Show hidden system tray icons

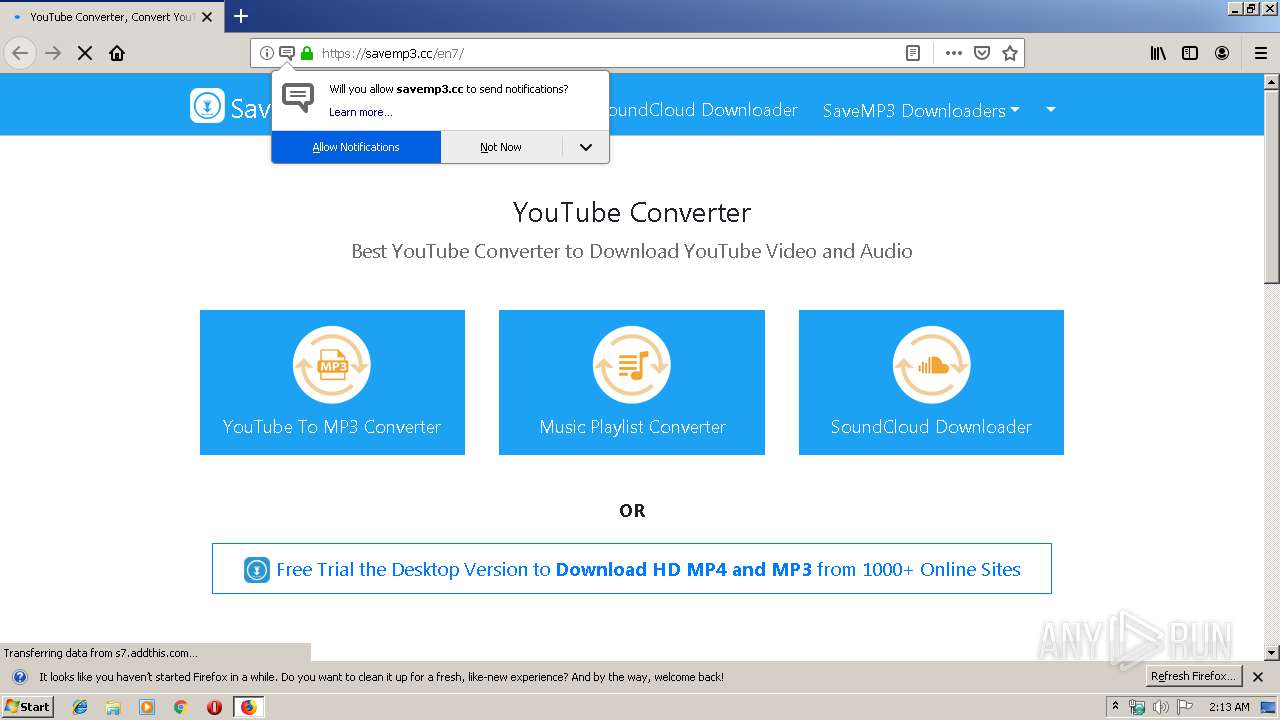click(1116, 707)
